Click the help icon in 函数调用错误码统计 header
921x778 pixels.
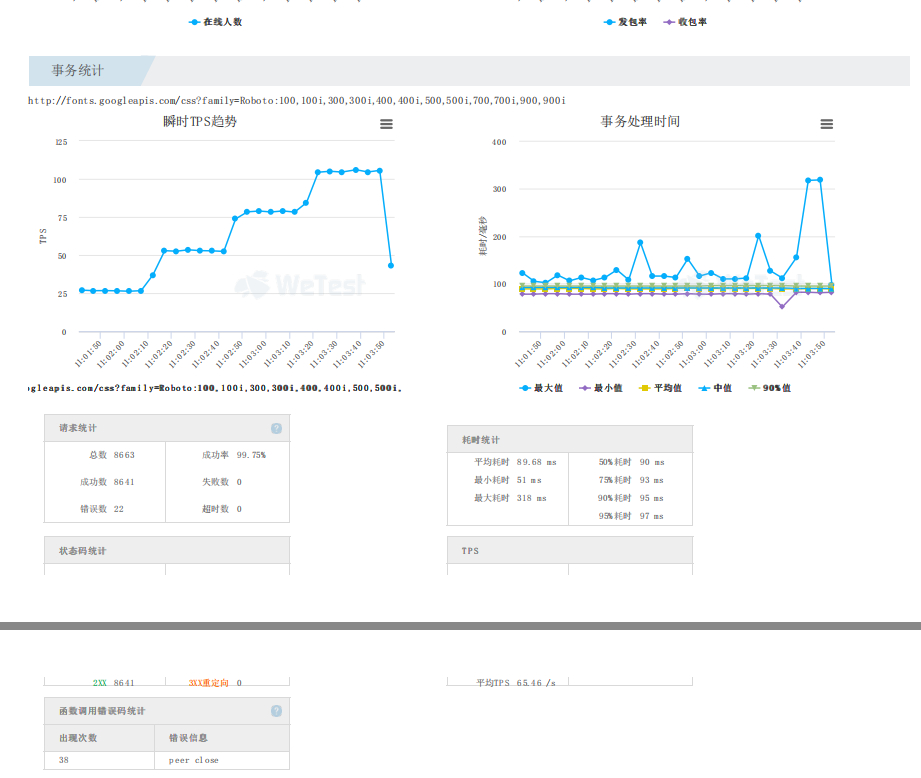pyautogui.click(x=276, y=710)
